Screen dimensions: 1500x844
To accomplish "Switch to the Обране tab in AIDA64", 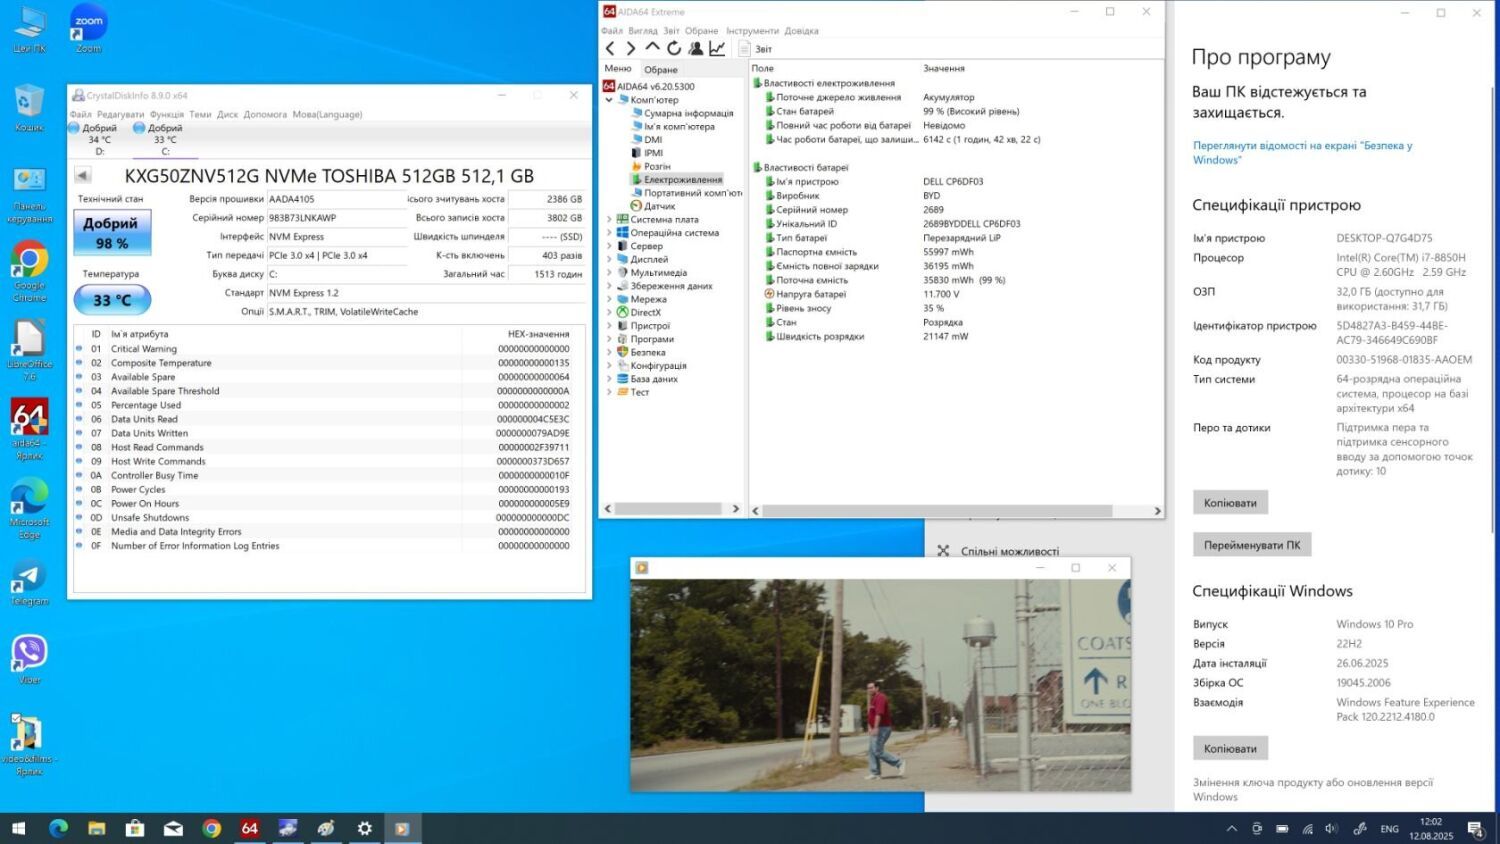I will (x=661, y=70).
